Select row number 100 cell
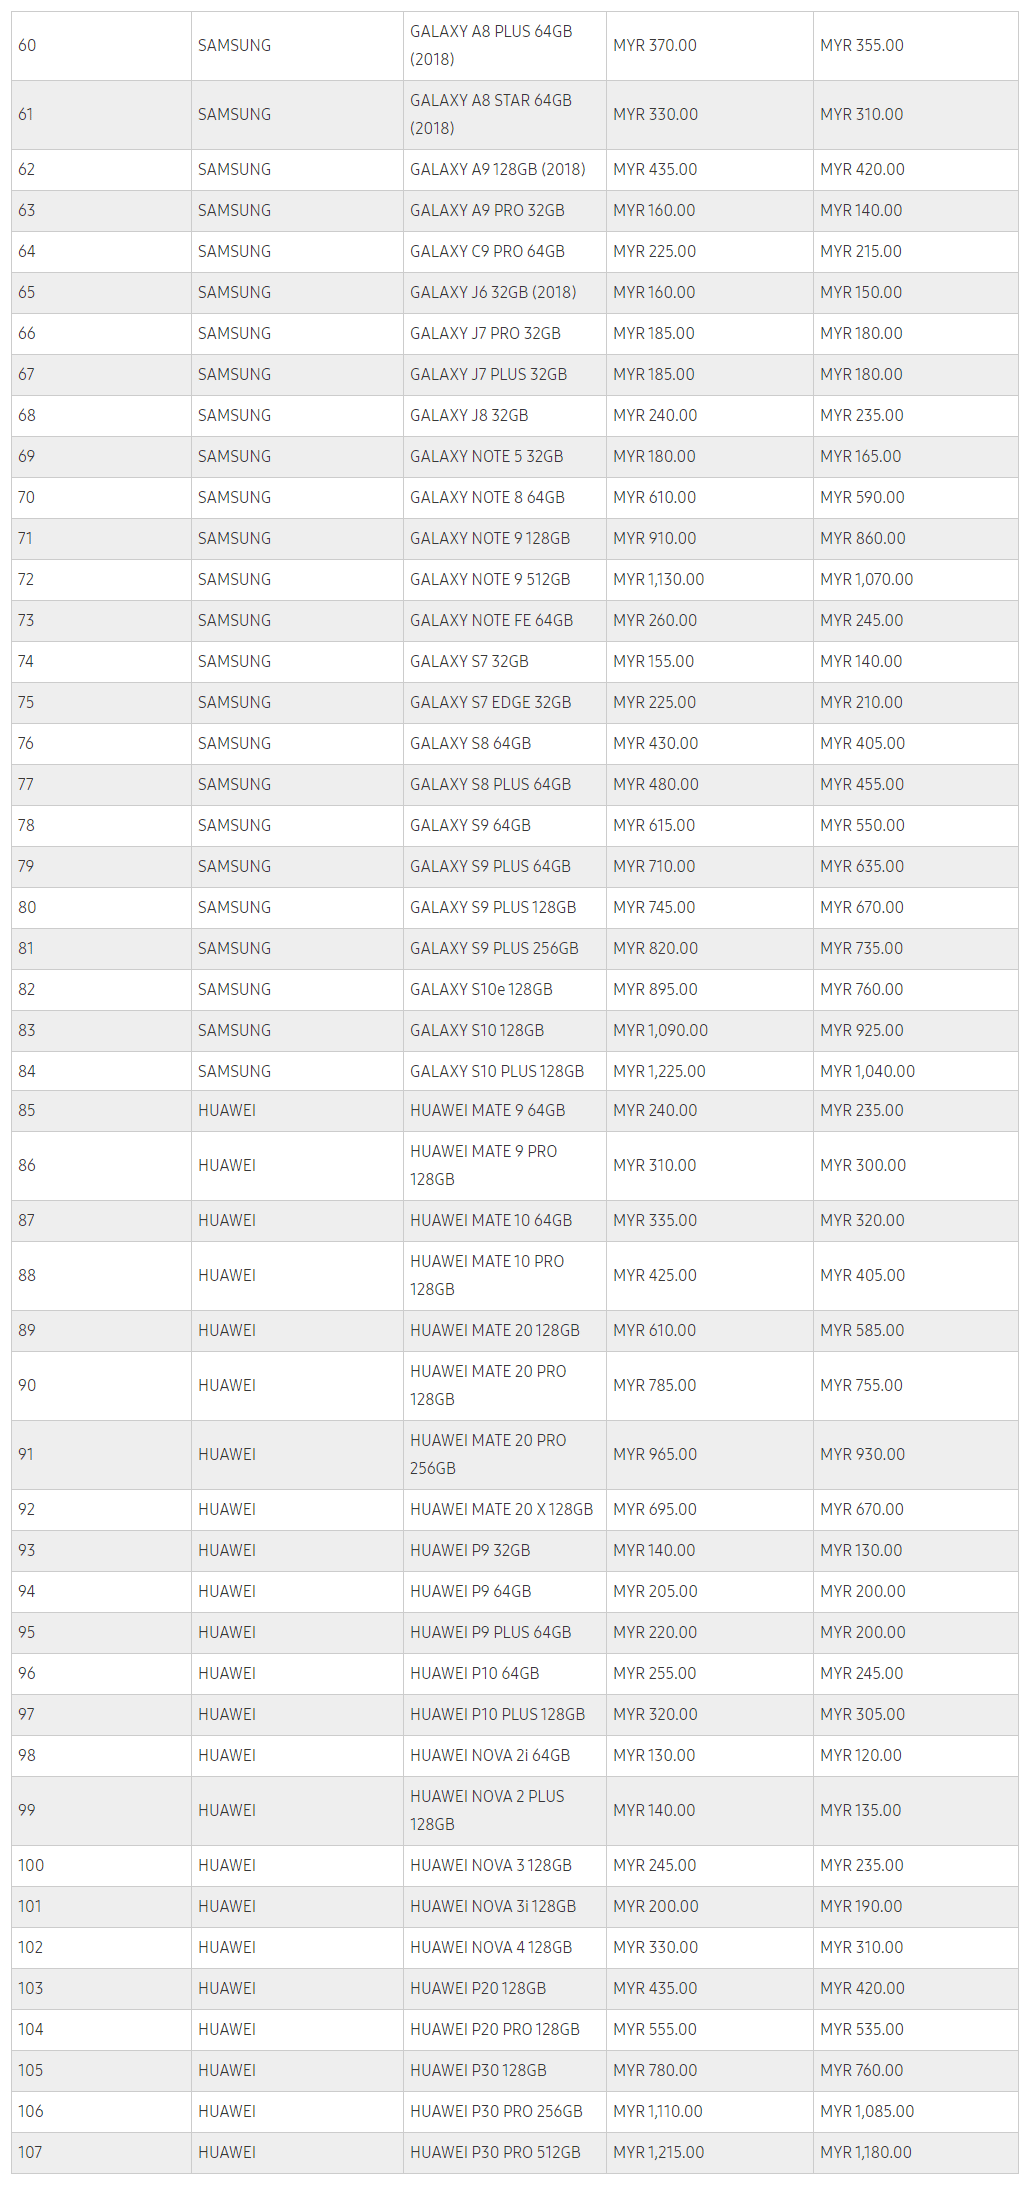Image resolution: width=1033 pixels, height=2186 pixels. tap(31, 1865)
